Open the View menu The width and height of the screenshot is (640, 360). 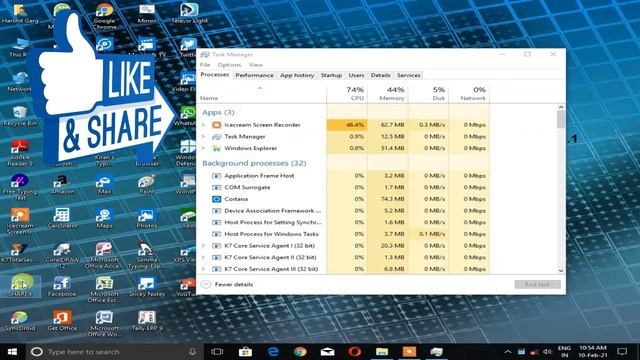(256, 65)
